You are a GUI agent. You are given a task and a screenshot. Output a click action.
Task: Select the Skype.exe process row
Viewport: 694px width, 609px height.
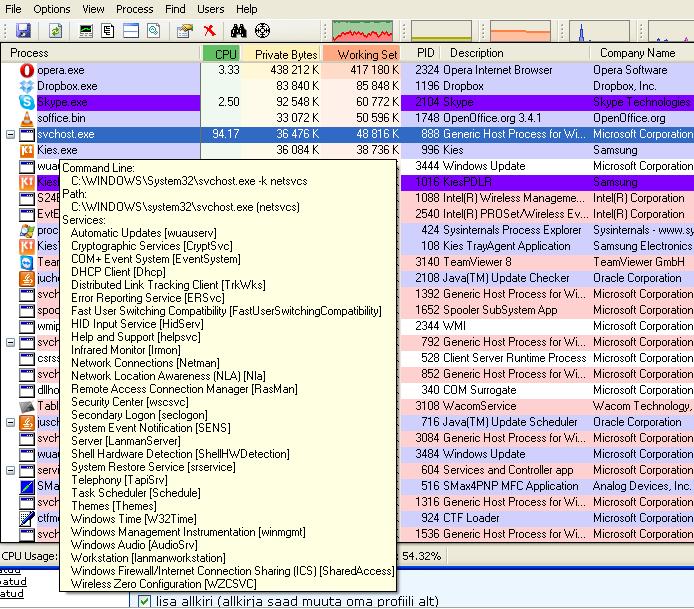pyautogui.click(x=347, y=102)
